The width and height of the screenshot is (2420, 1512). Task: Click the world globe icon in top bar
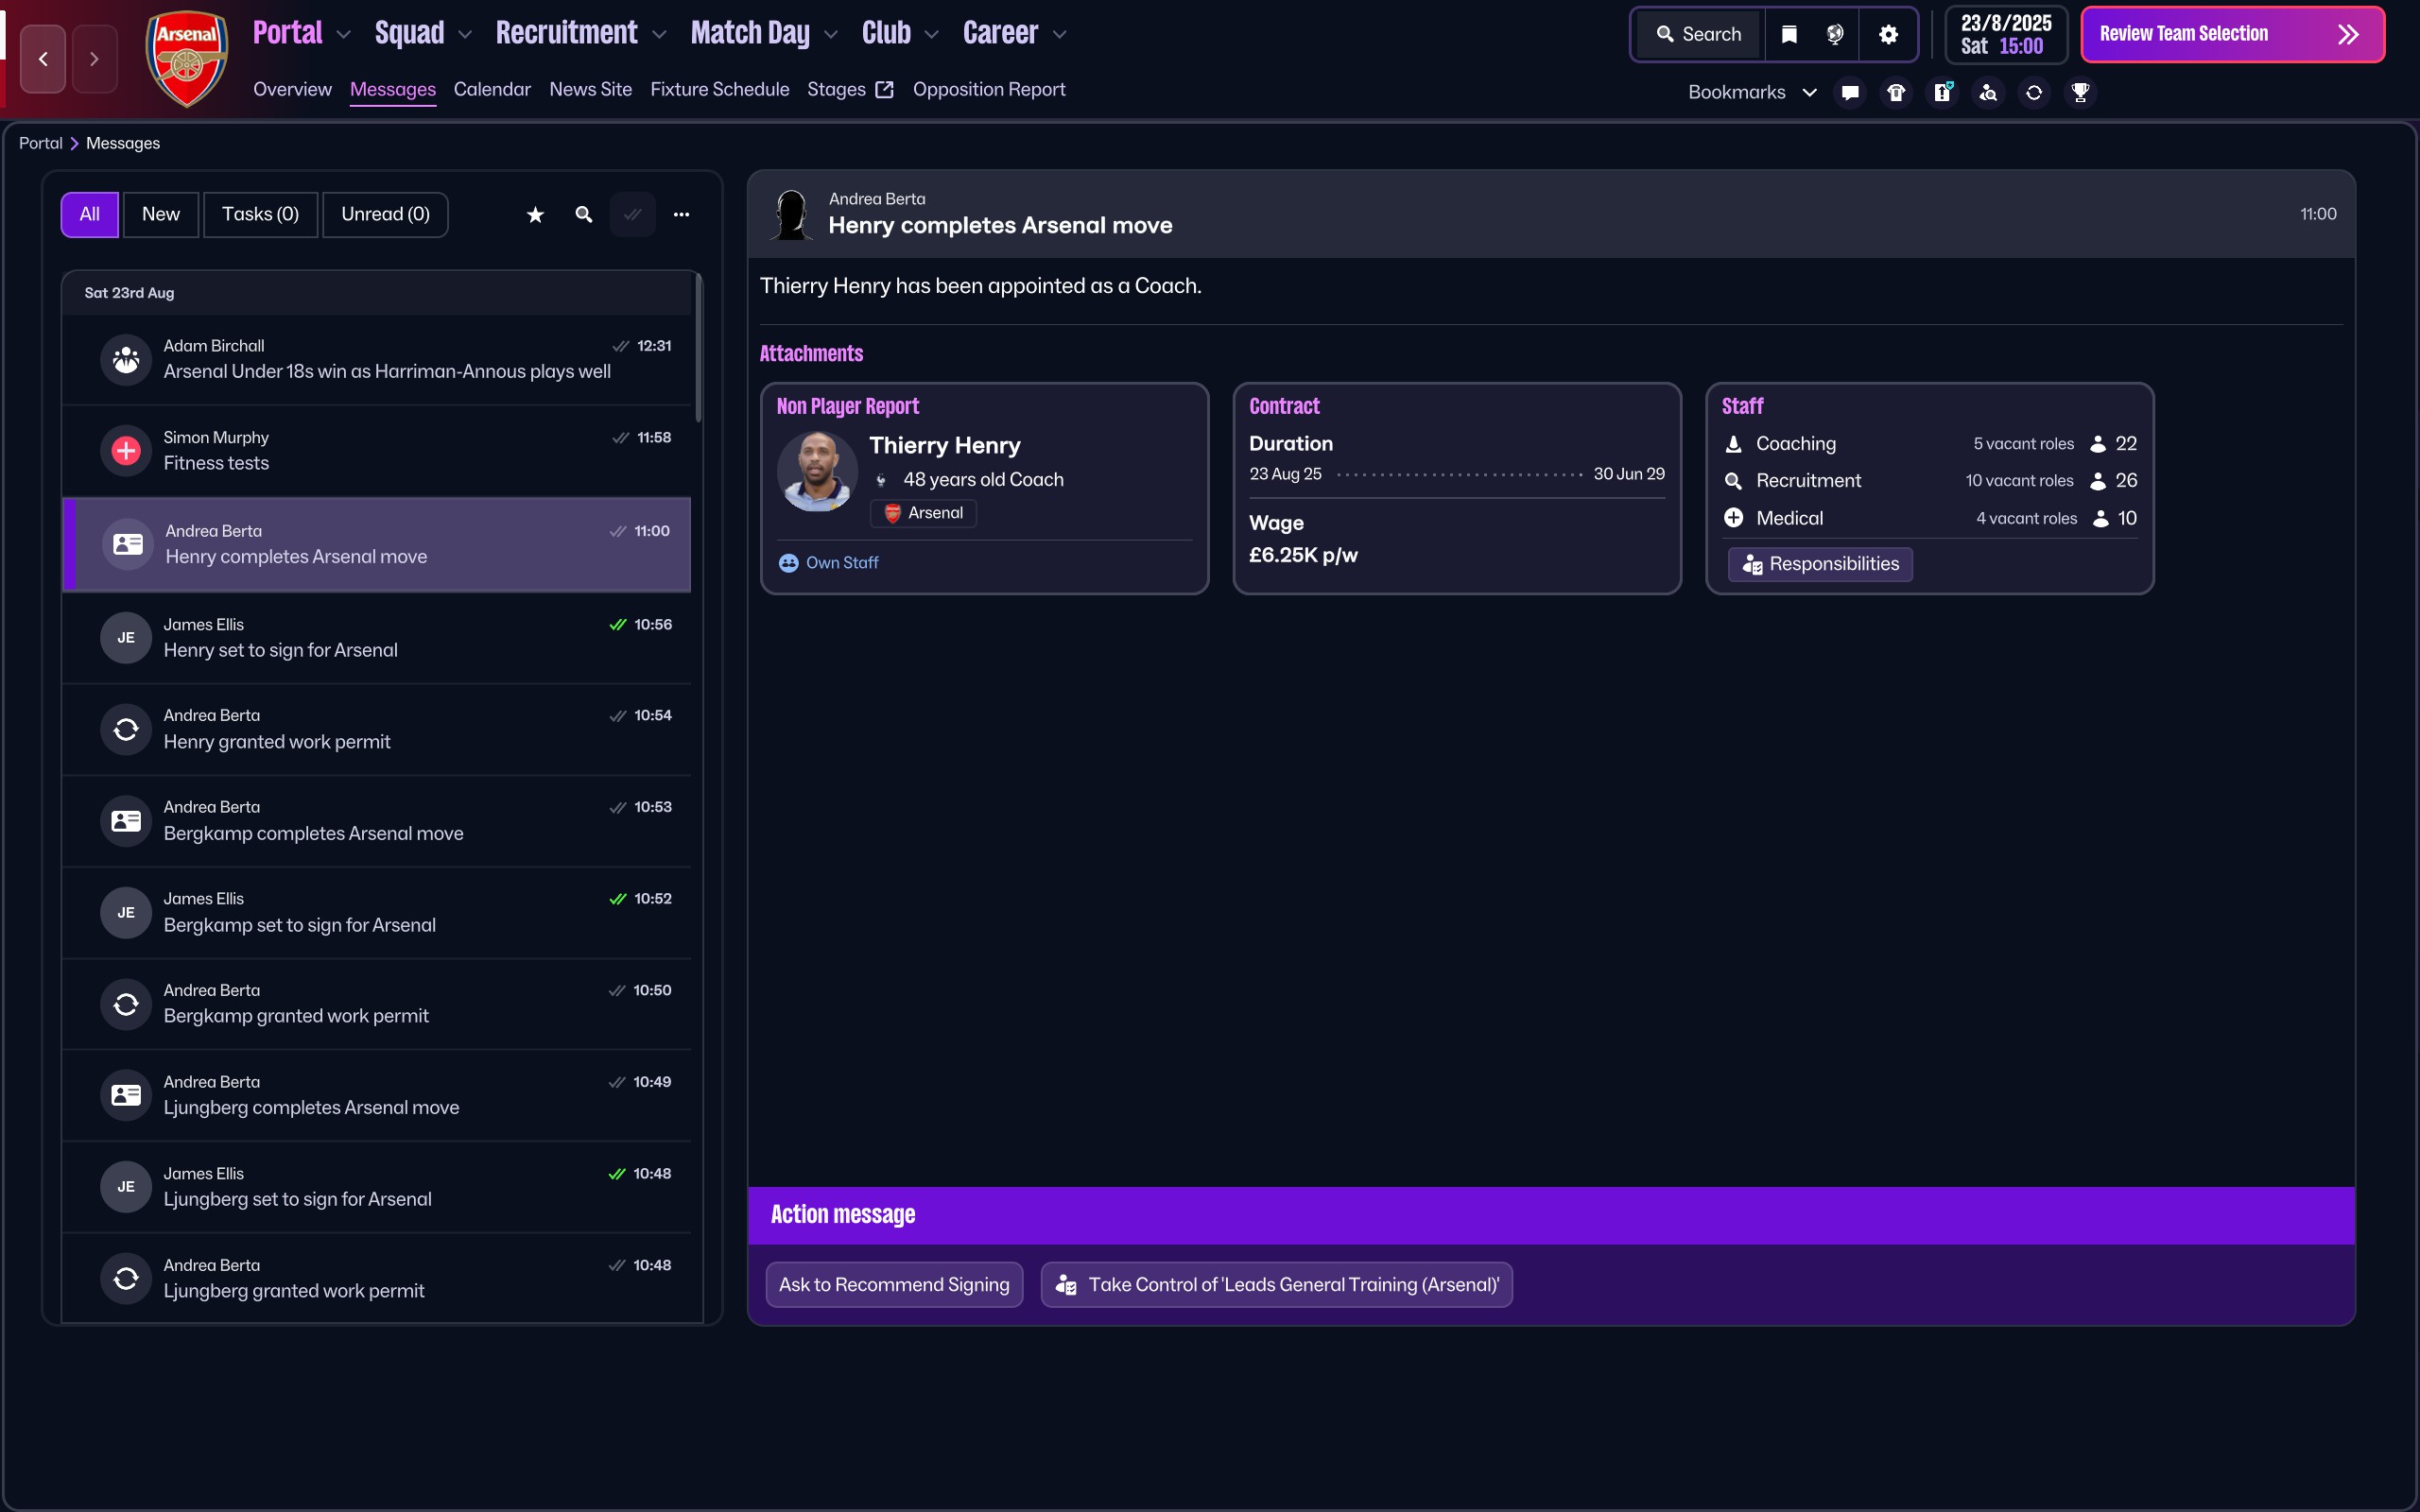tap(1835, 34)
